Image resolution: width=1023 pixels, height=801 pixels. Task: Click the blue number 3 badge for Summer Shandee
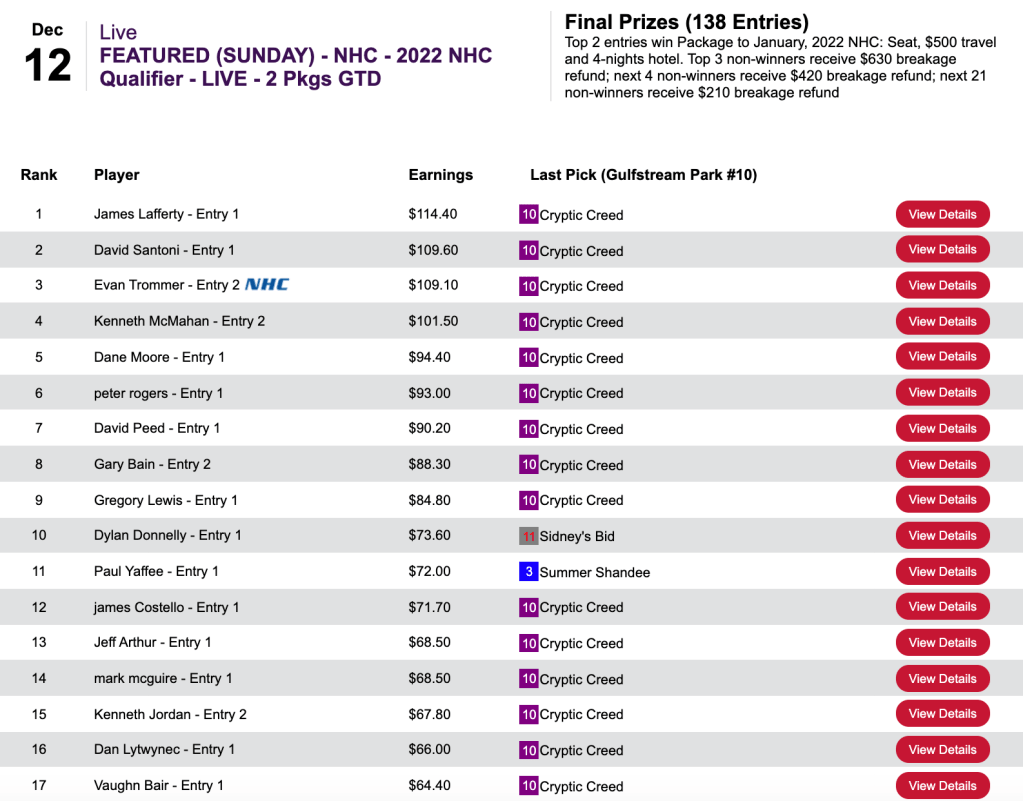pos(529,572)
